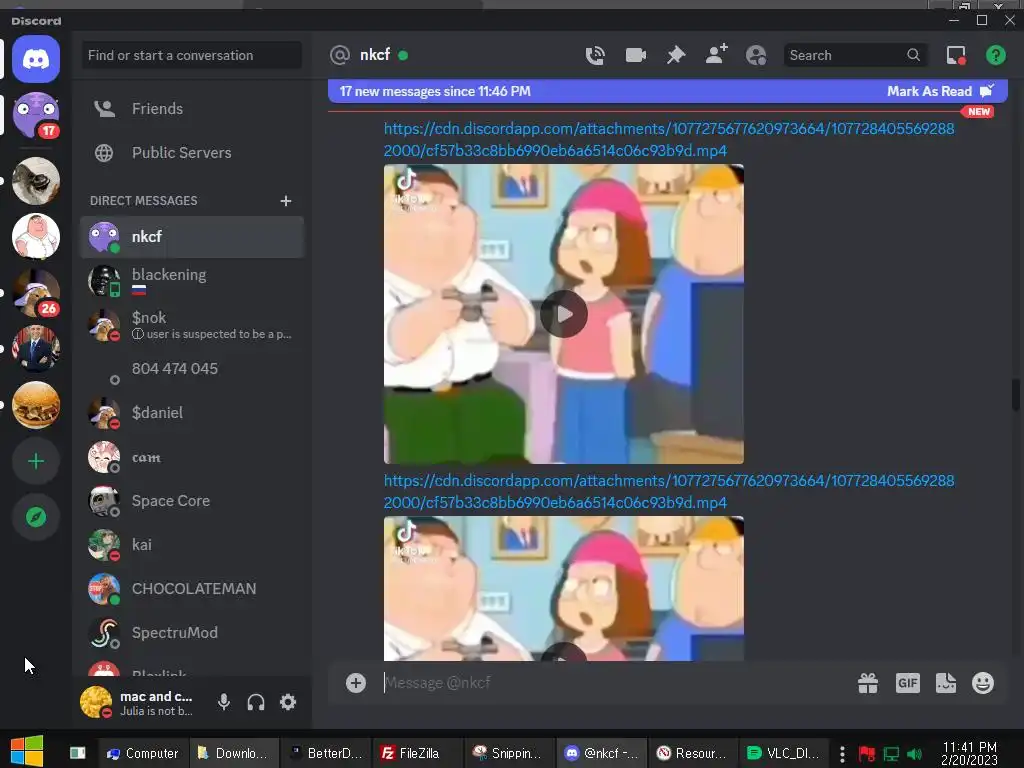Image resolution: width=1024 pixels, height=768 pixels.
Task: Play the first Family Guy video
Action: (564, 314)
